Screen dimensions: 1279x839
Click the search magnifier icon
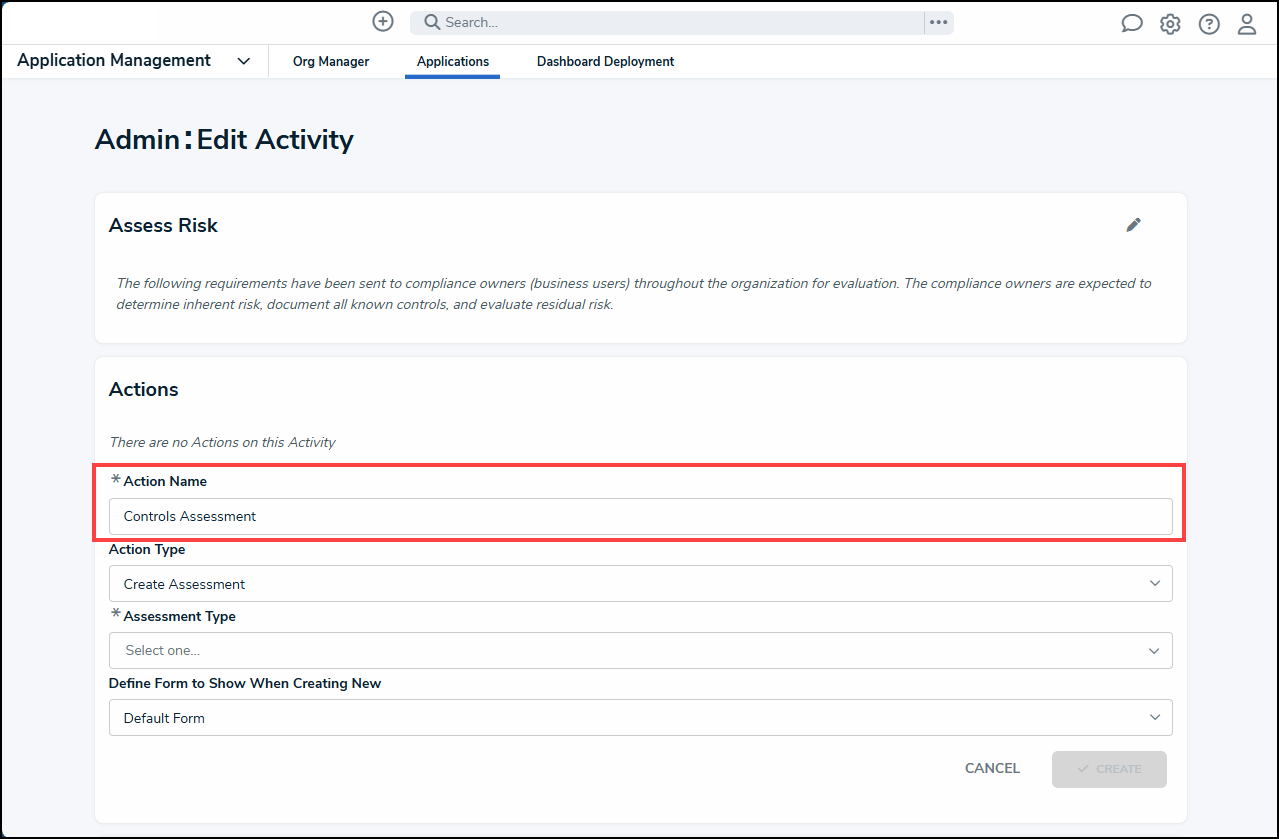pyautogui.click(x=432, y=22)
